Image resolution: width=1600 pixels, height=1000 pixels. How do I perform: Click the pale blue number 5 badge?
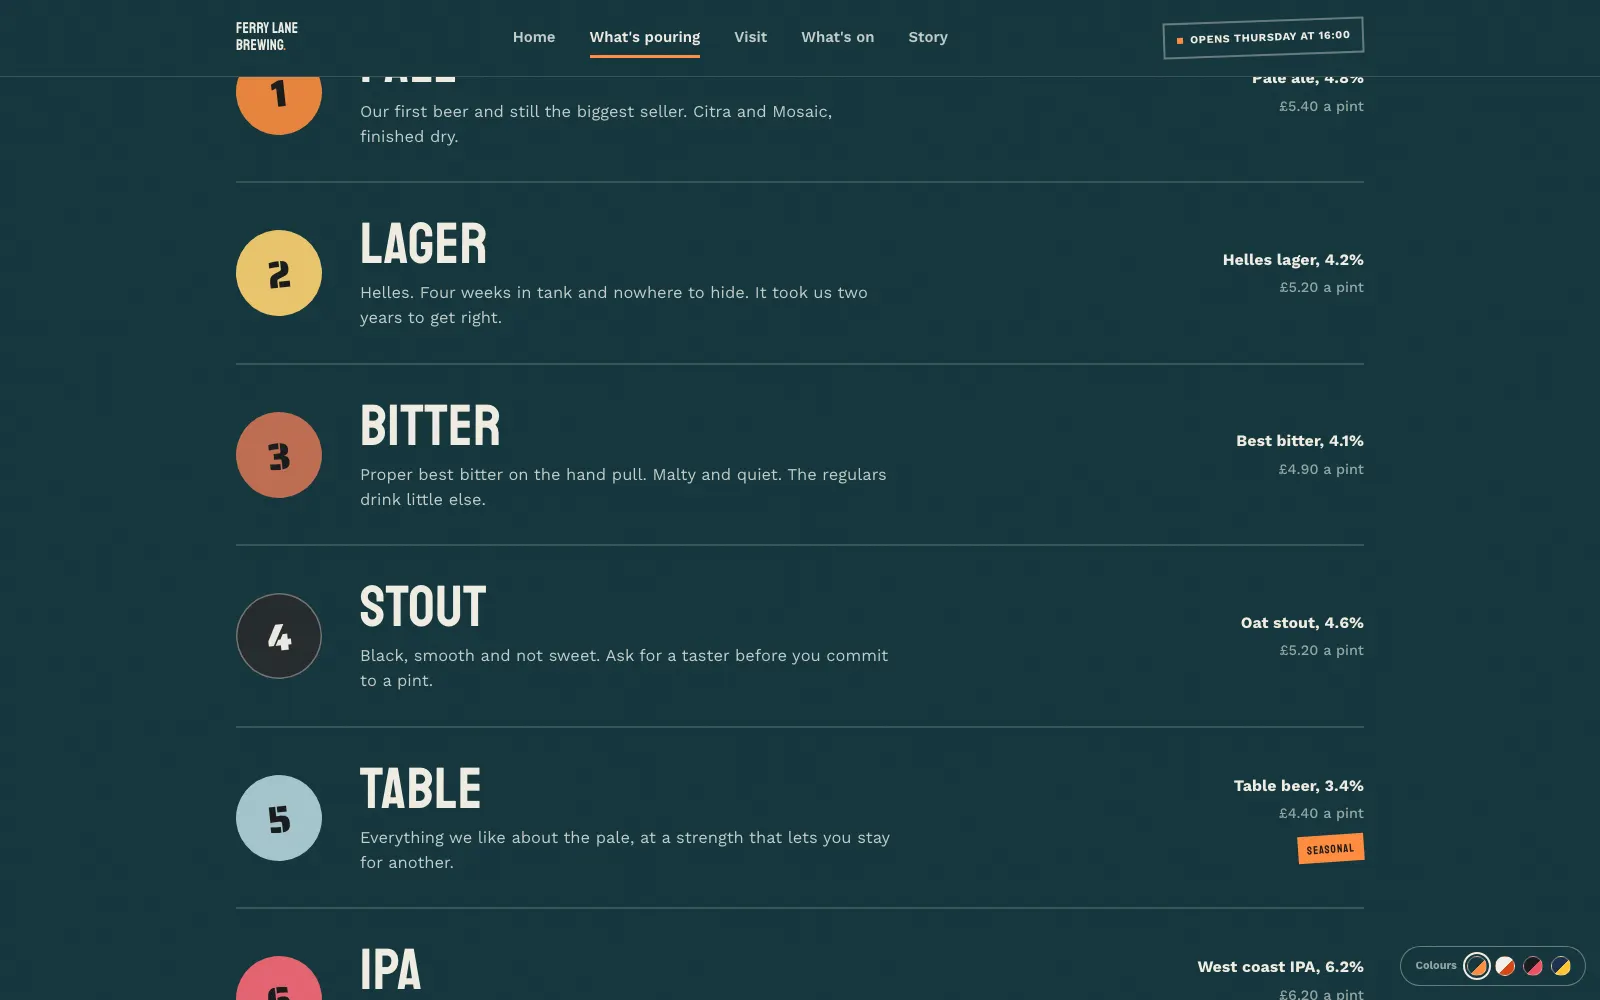(x=279, y=818)
